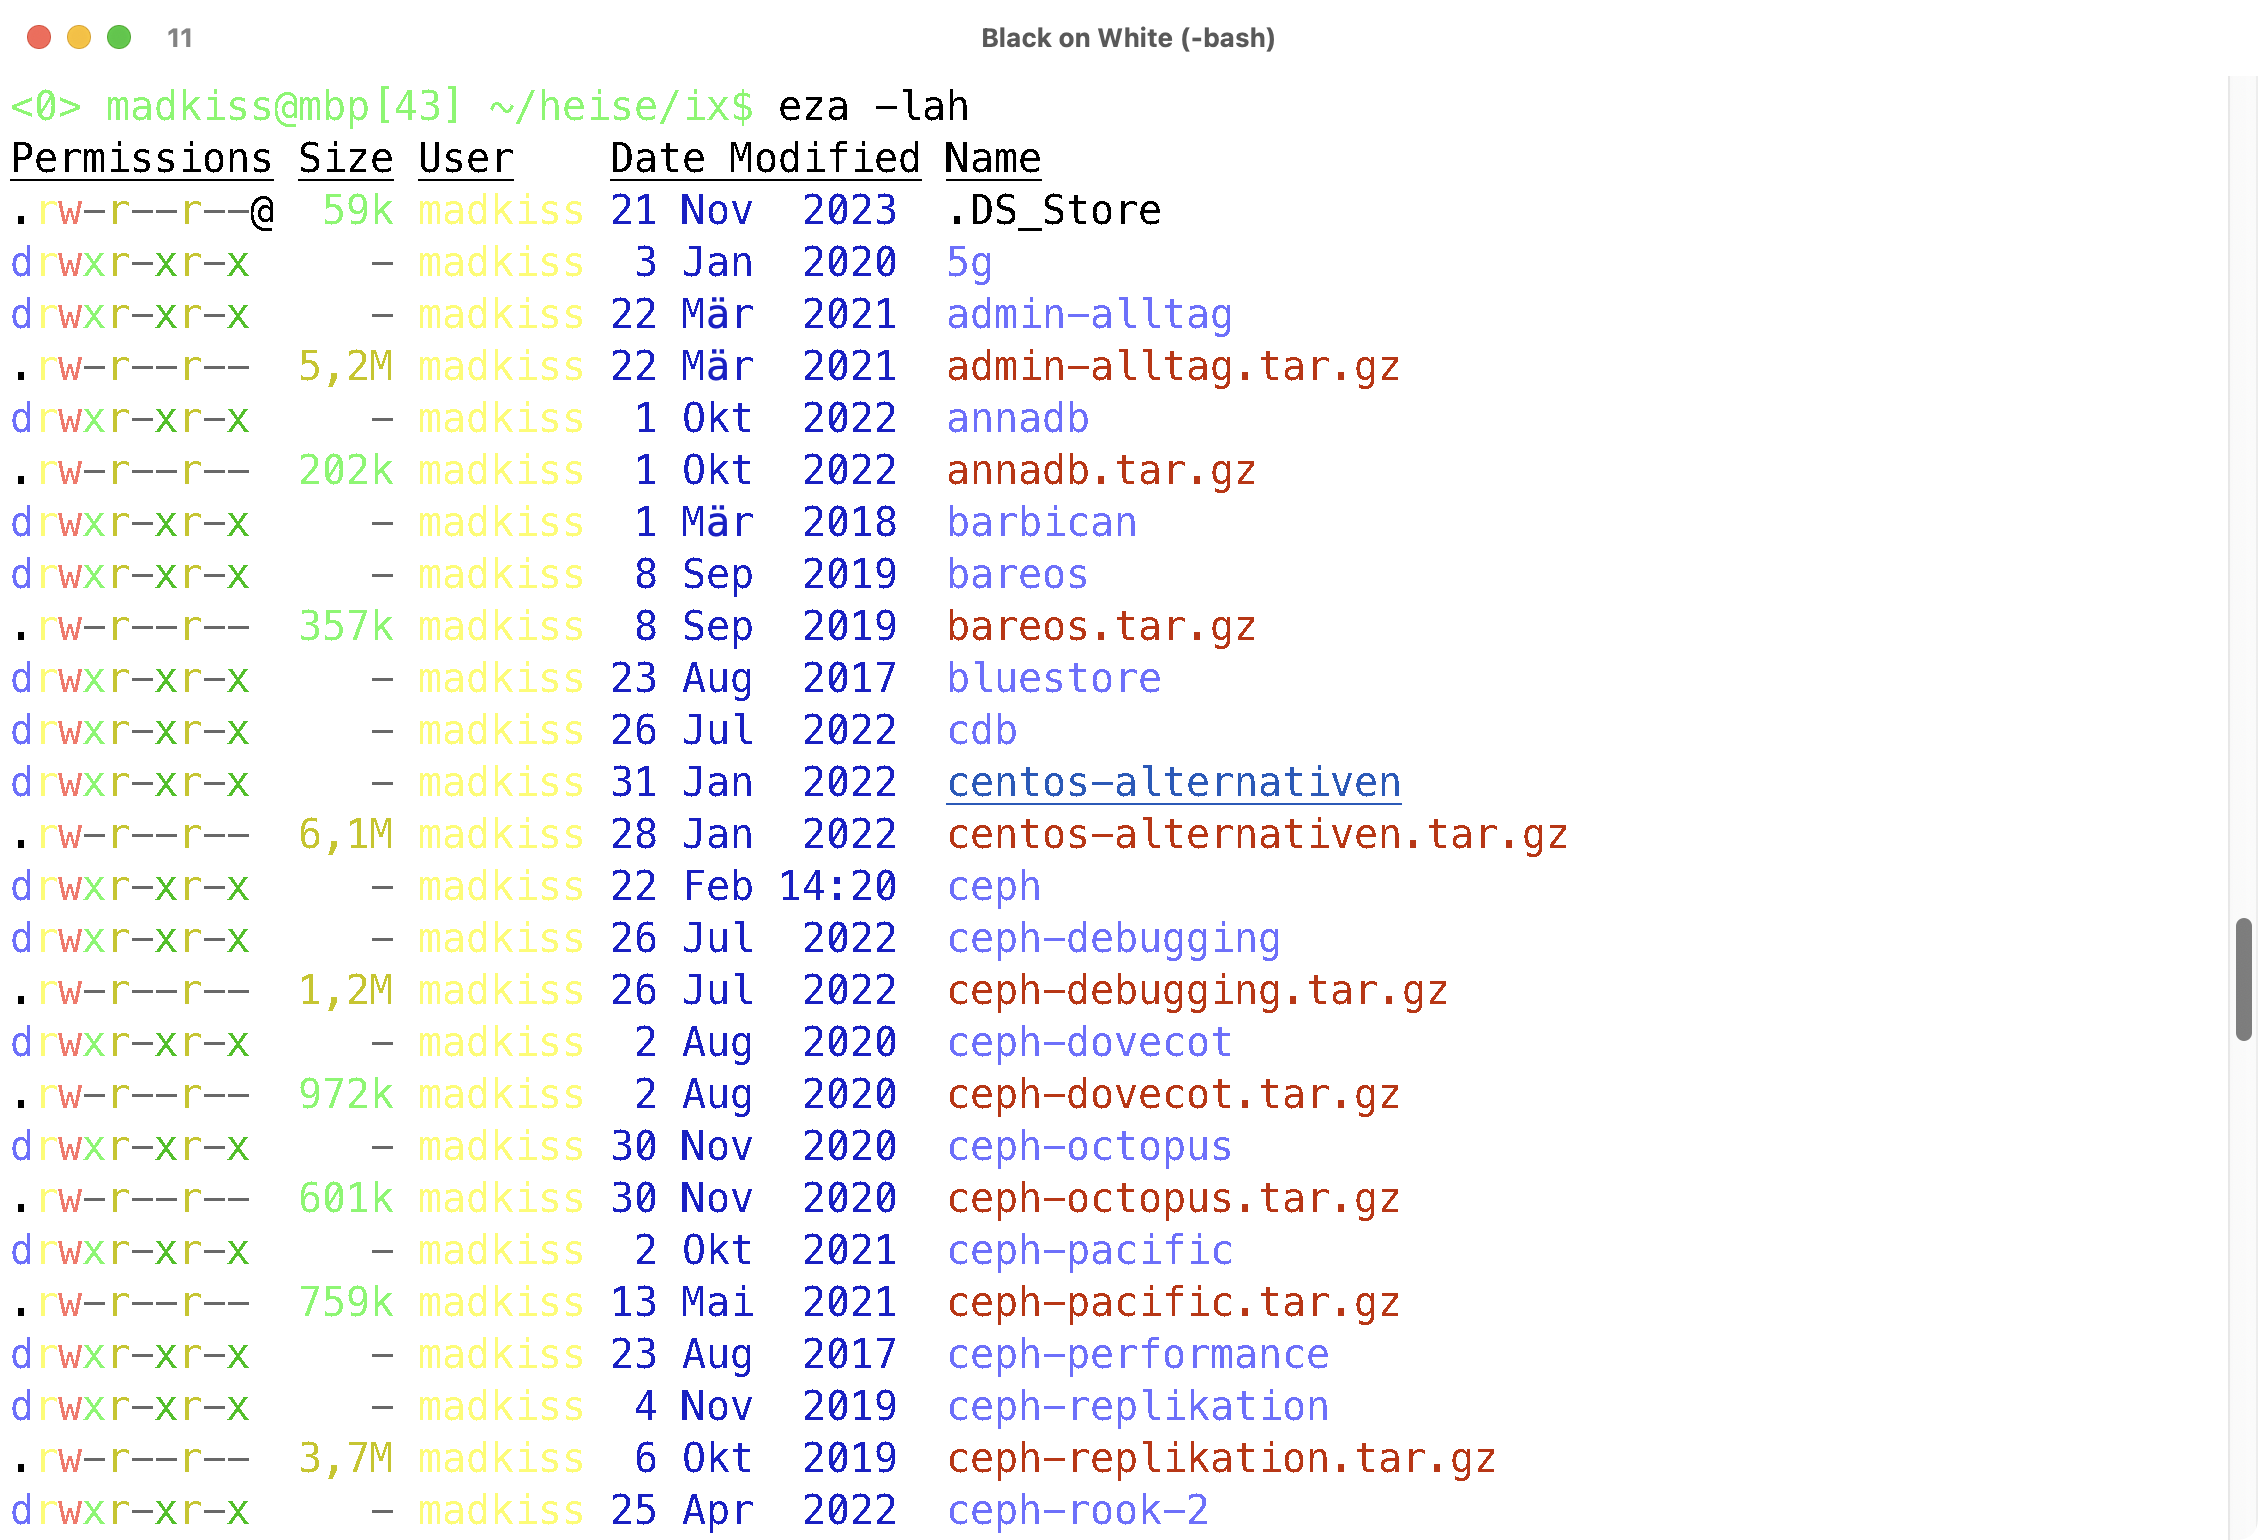The image size is (2258, 1540).
Task: Click the Name column header text
Action: [x=992, y=158]
